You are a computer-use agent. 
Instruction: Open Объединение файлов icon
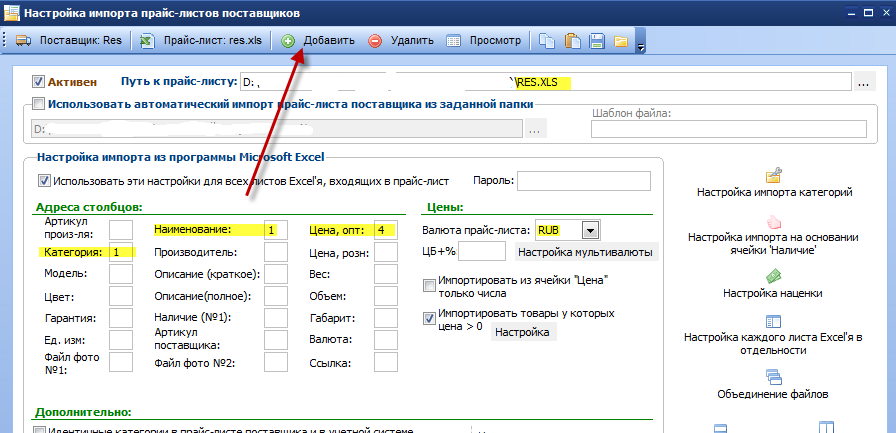point(773,376)
